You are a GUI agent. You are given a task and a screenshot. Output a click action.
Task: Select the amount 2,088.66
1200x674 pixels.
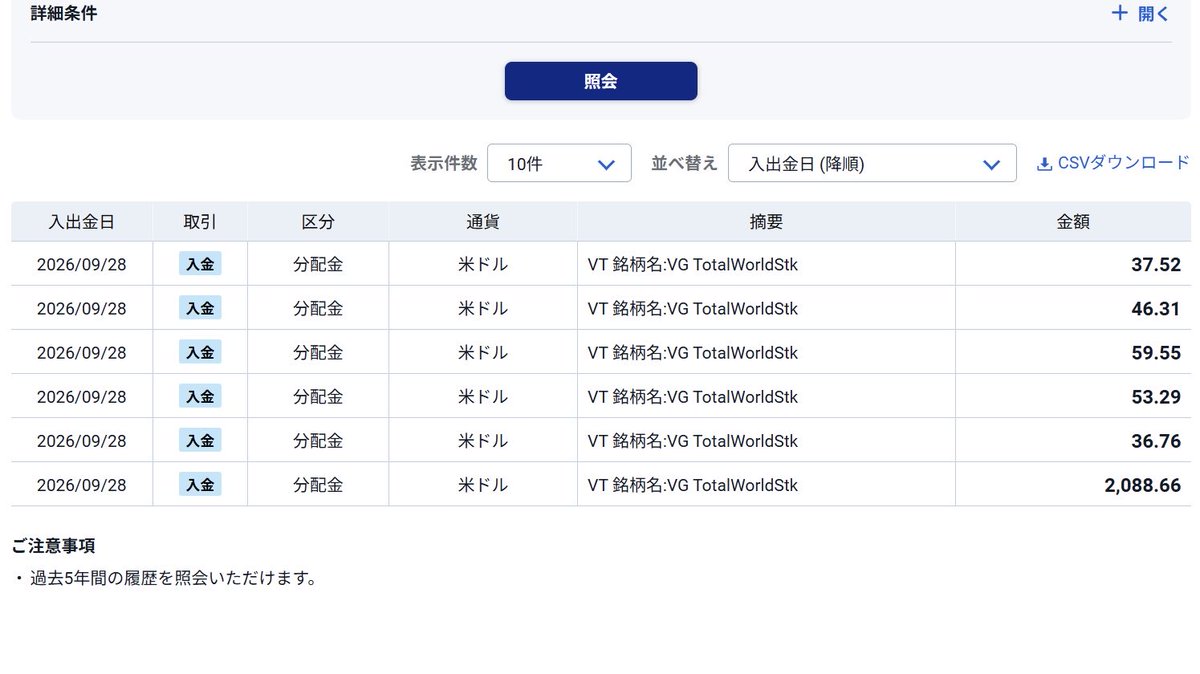click(x=1143, y=485)
